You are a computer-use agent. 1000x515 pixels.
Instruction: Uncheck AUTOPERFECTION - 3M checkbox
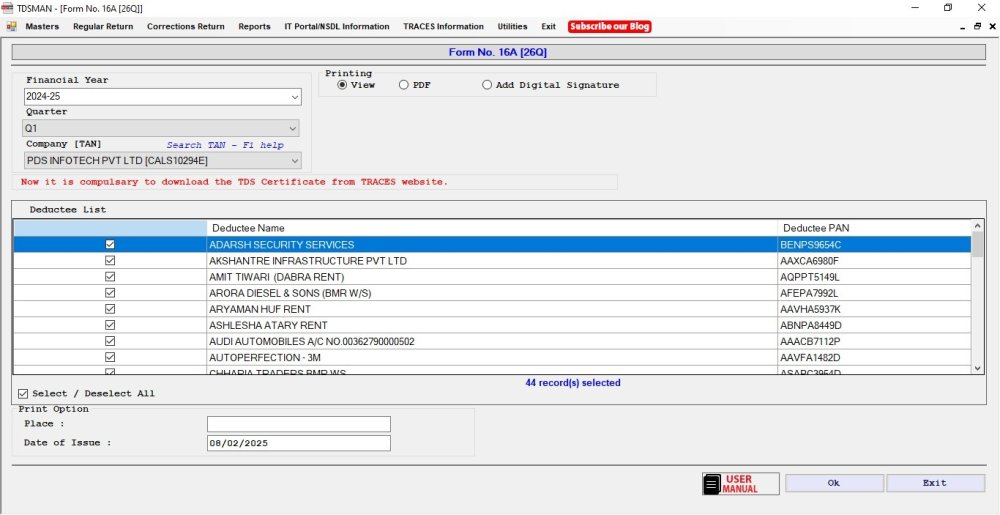click(110, 357)
